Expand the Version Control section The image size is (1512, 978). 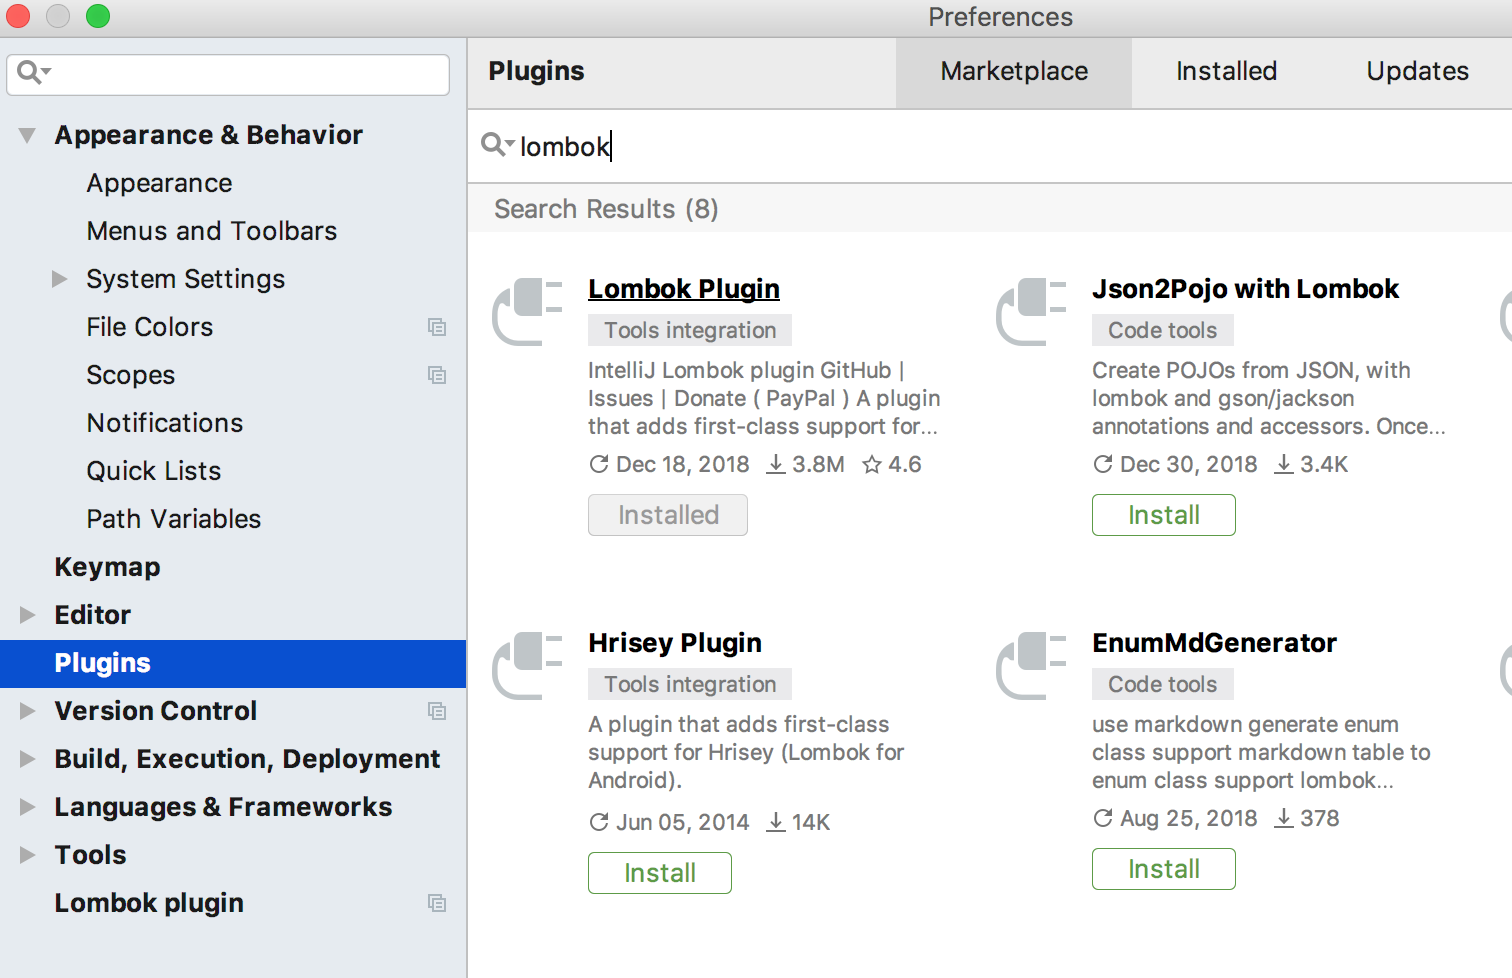(27, 711)
